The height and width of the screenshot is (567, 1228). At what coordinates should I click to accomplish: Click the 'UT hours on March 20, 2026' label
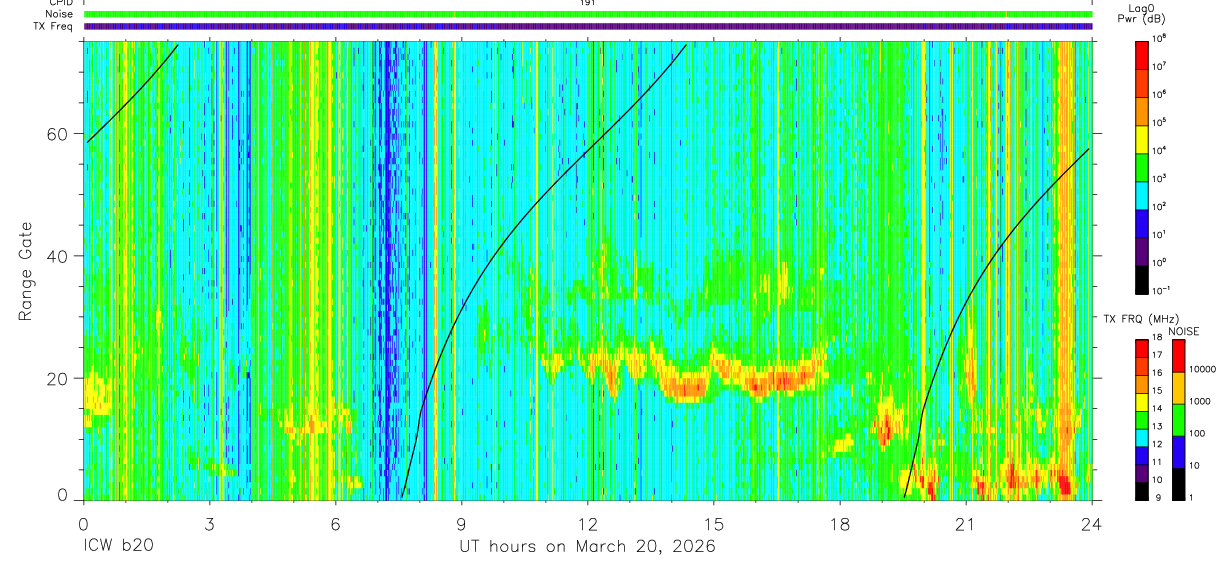click(587, 547)
